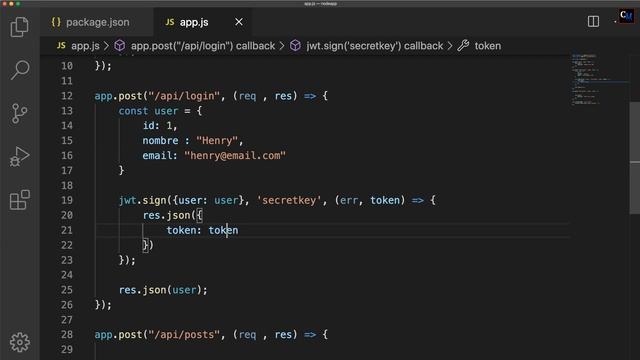The width and height of the screenshot is (640, 360).
Task: Click 'token: token' on line 21
Action: tap(202, 230)
